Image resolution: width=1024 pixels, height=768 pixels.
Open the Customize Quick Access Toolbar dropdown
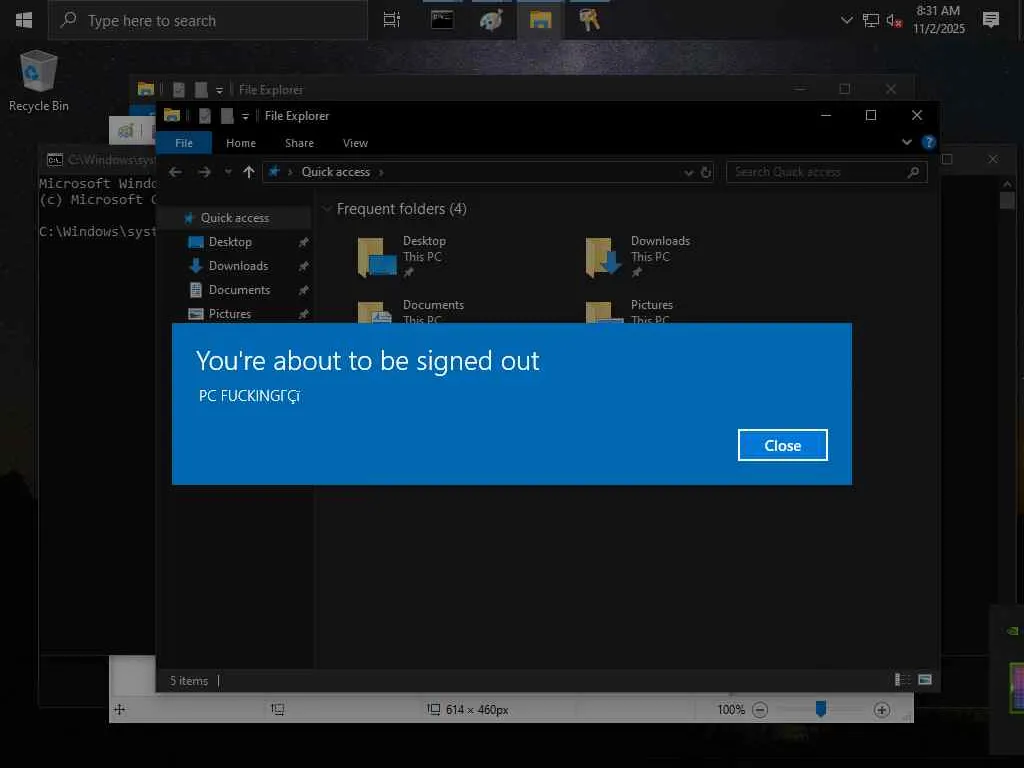(245, 117)
